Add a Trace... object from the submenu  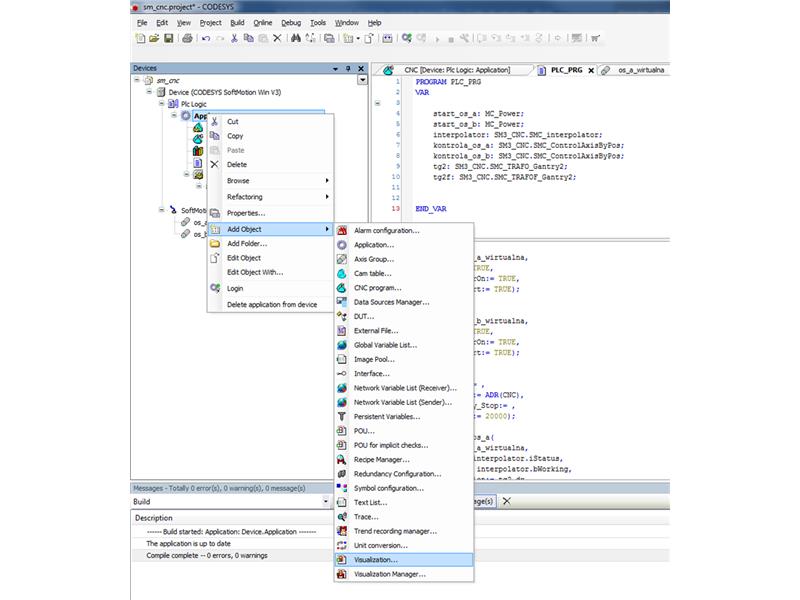[x=404, y=517]
